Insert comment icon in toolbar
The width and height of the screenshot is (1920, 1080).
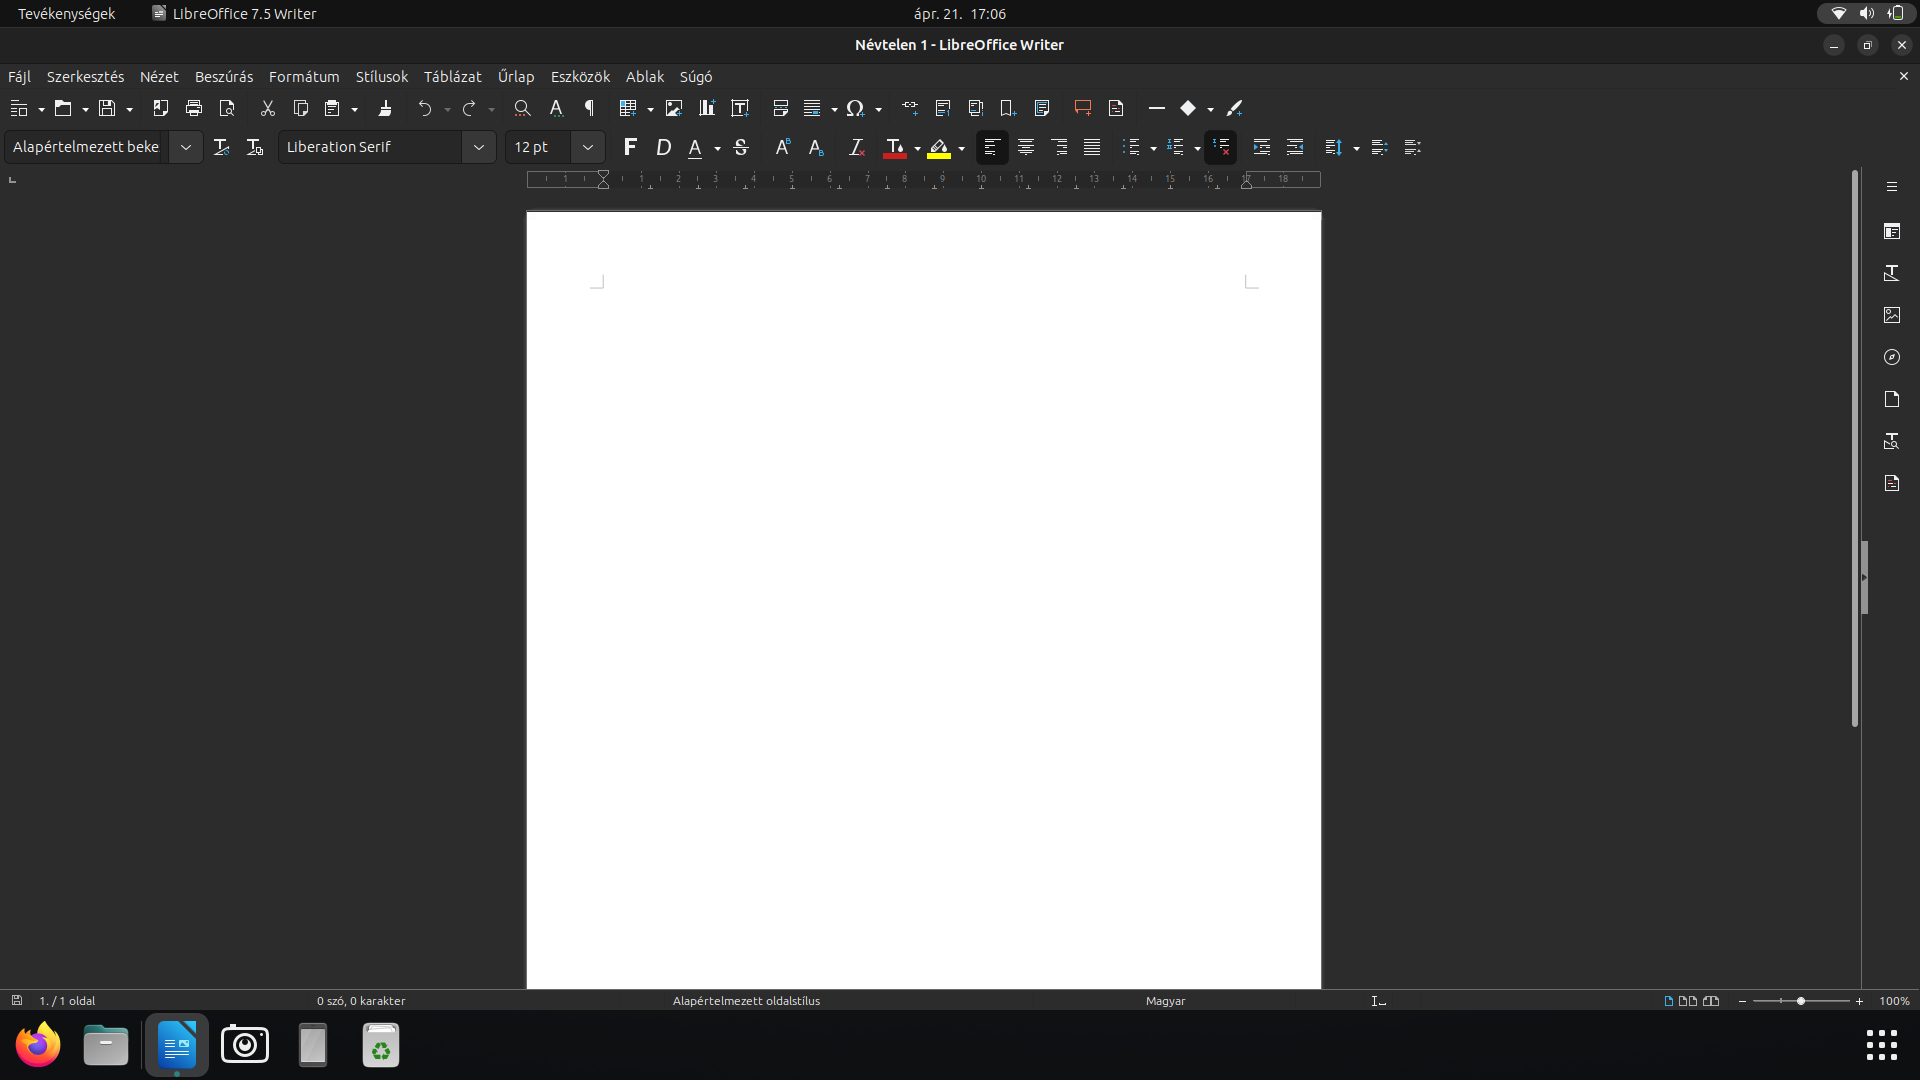click(x=1083, y=108)
